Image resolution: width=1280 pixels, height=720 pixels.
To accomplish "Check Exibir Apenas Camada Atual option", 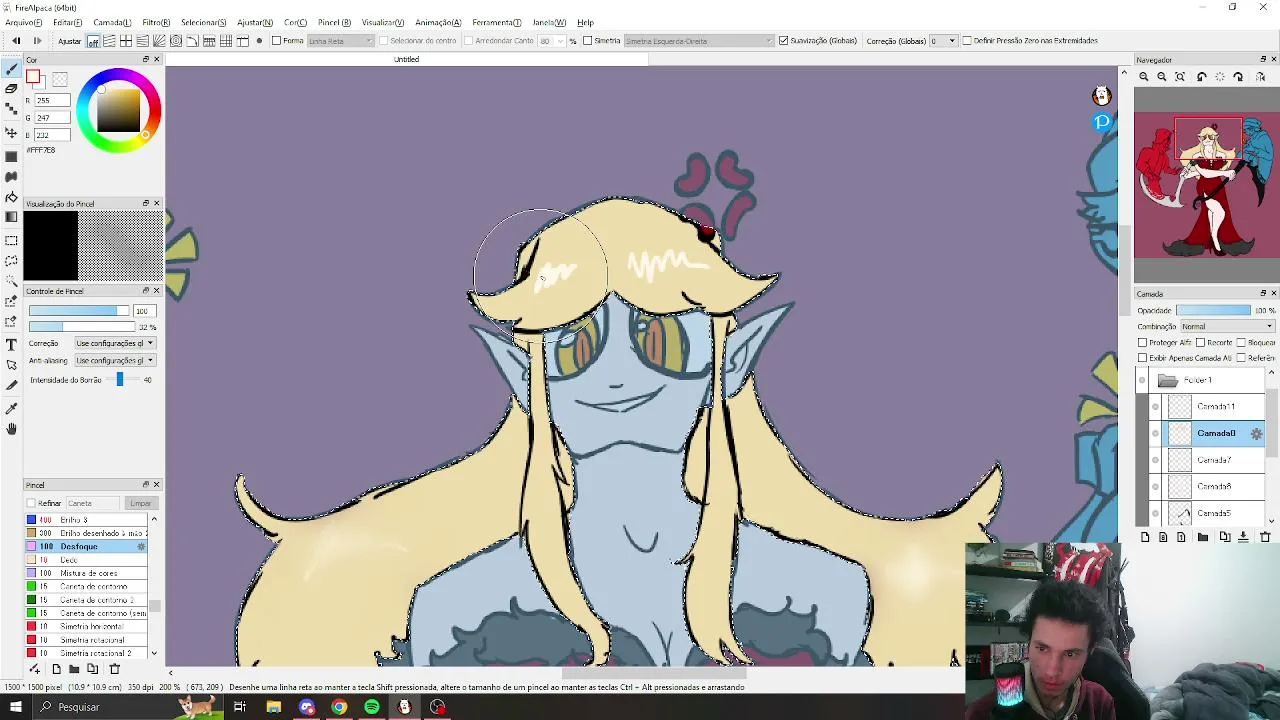I will coord(1143,358).
